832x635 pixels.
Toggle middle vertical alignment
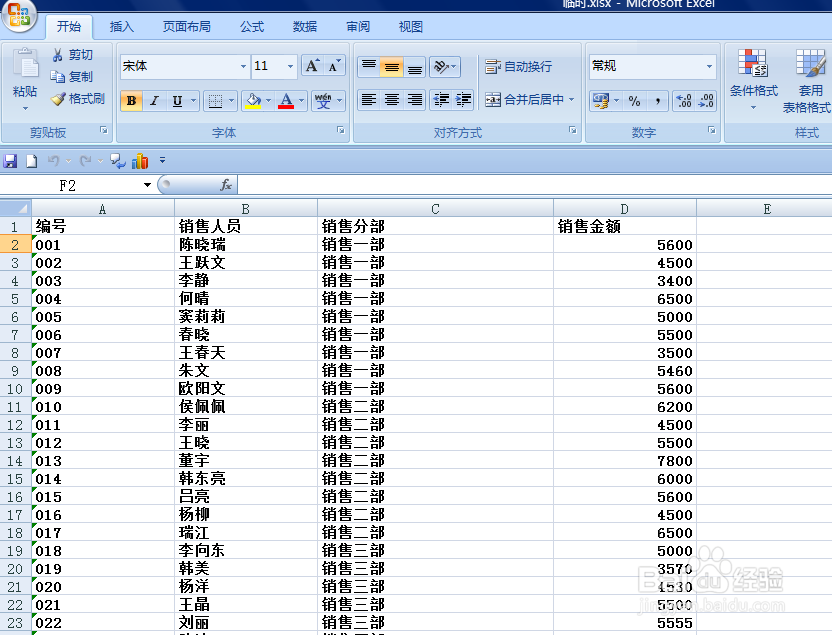[x=392, y=66]
